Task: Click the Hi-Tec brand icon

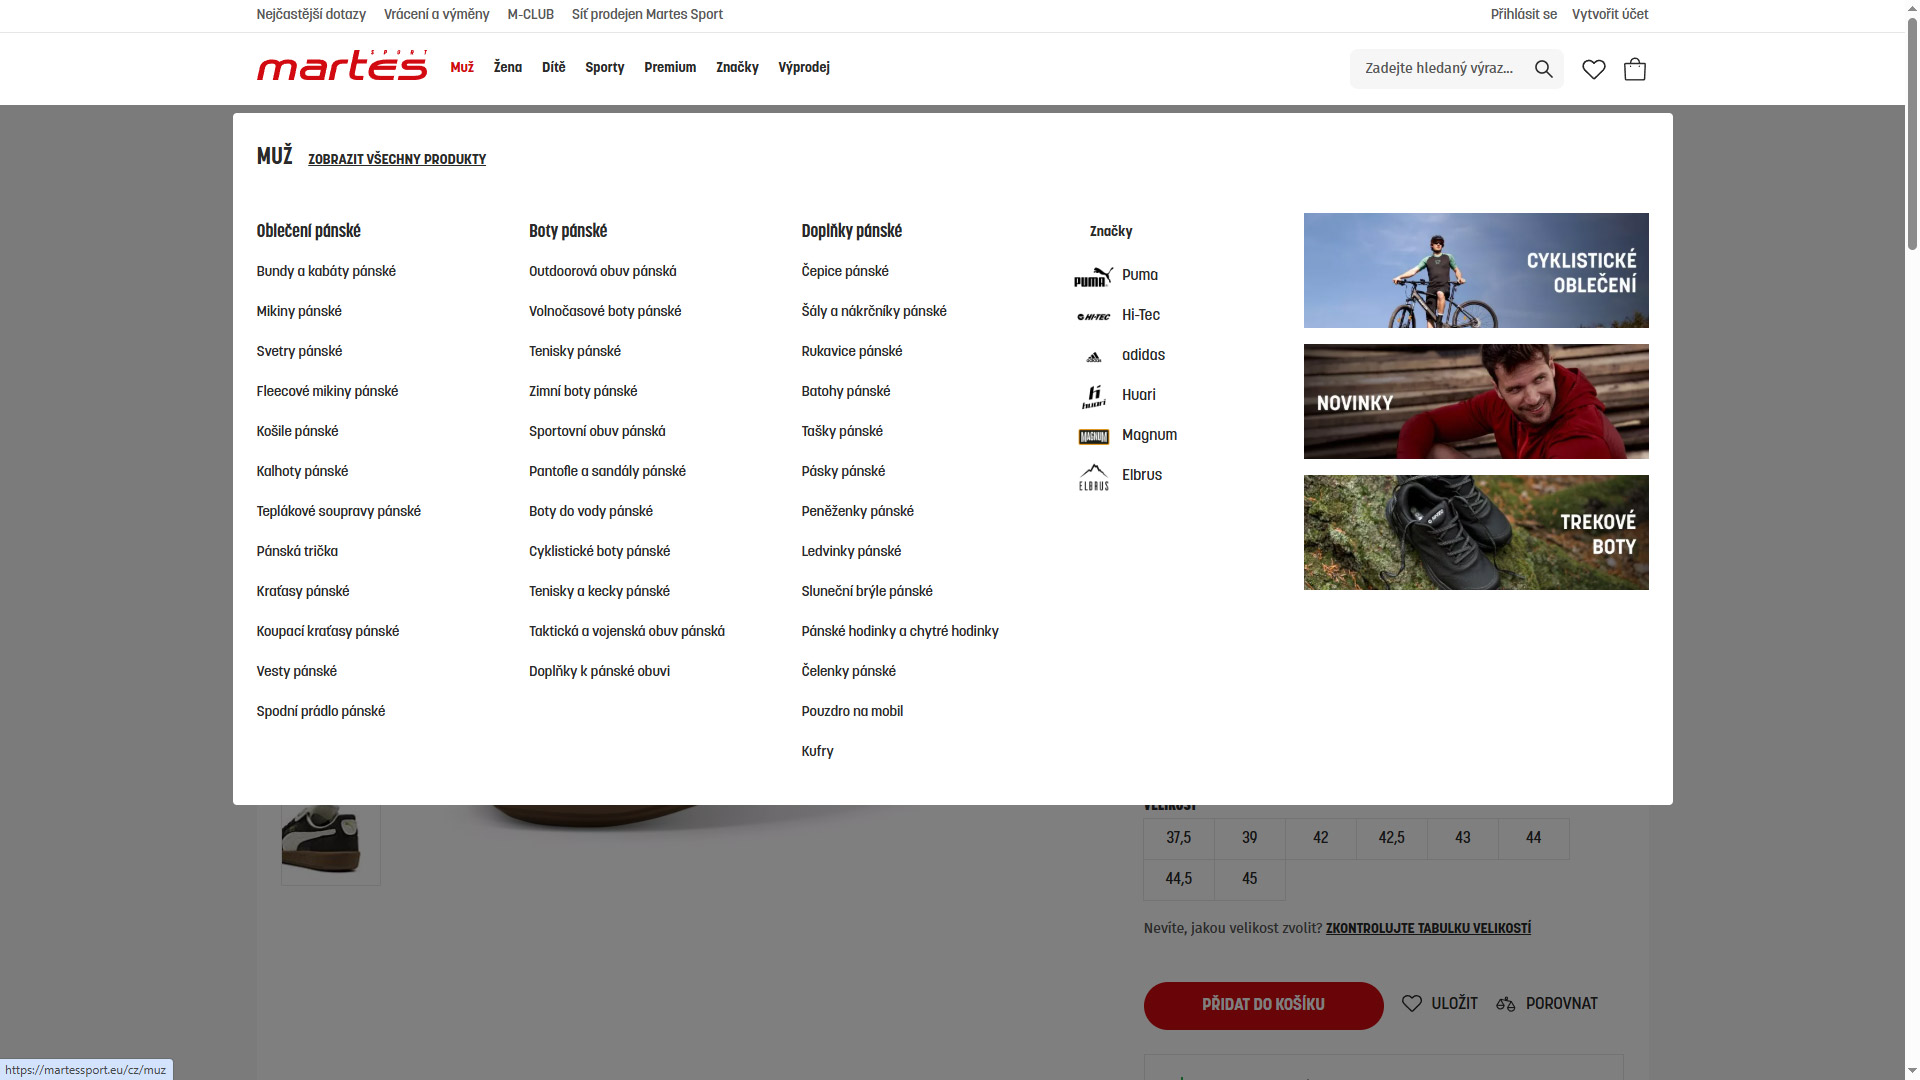Action: [x=1094, y=316]
